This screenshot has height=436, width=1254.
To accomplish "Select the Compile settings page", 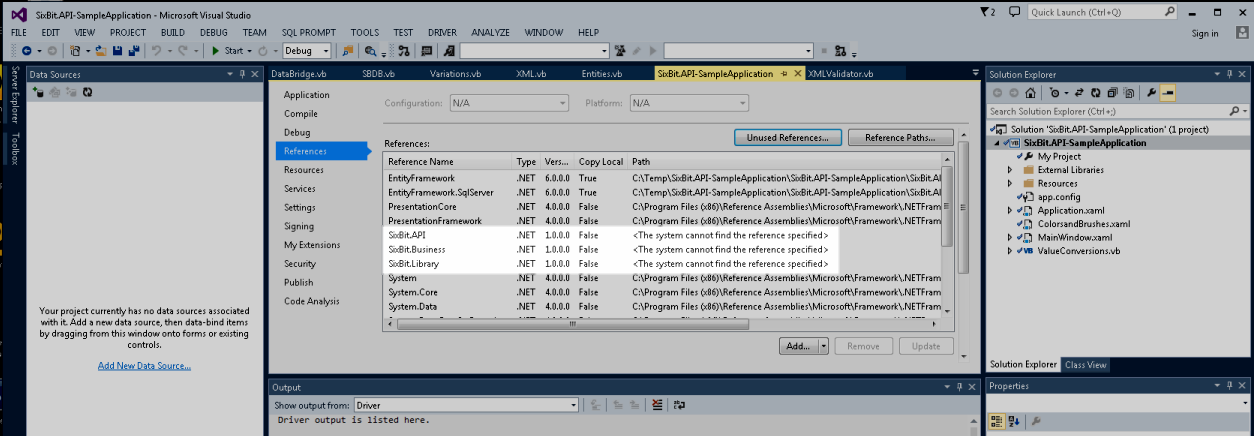I will pos(301,114).
